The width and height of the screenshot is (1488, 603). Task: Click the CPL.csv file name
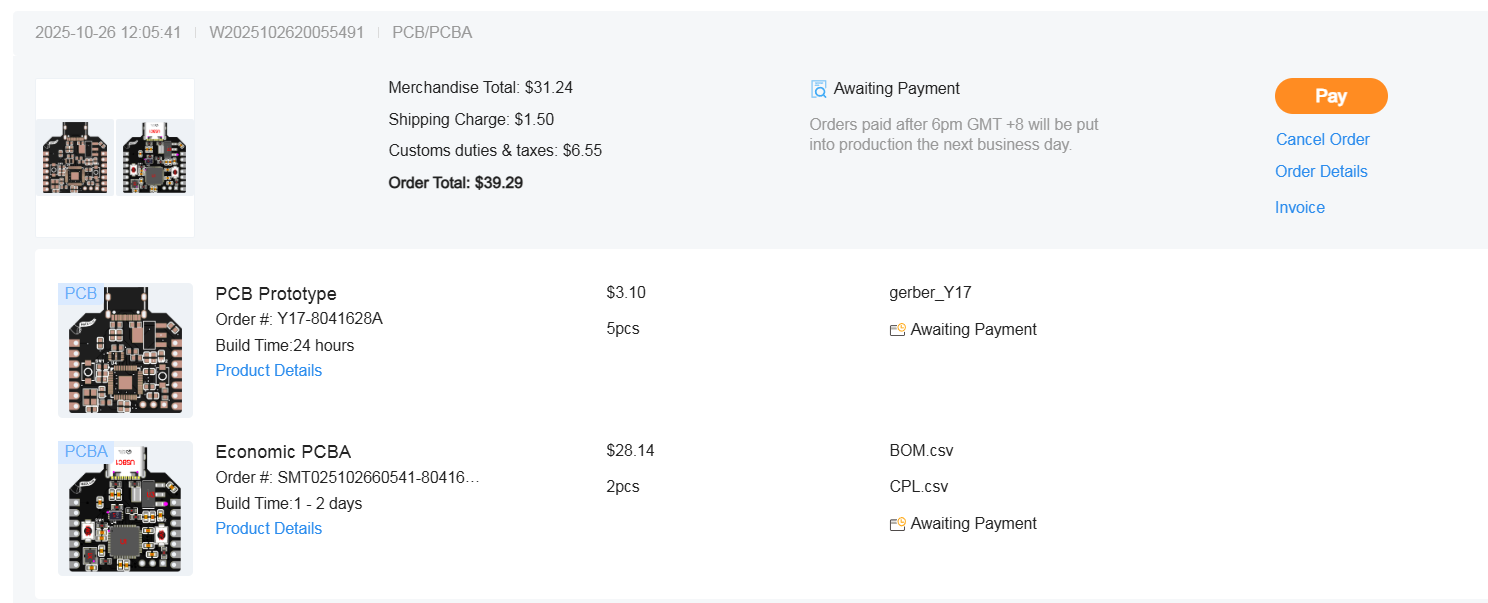pos(918,487)
